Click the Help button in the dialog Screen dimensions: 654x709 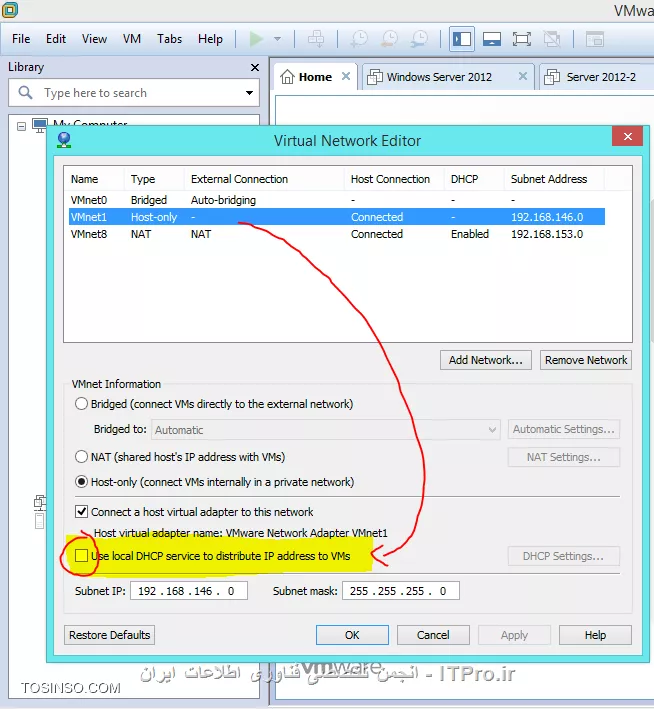(595, 635)
